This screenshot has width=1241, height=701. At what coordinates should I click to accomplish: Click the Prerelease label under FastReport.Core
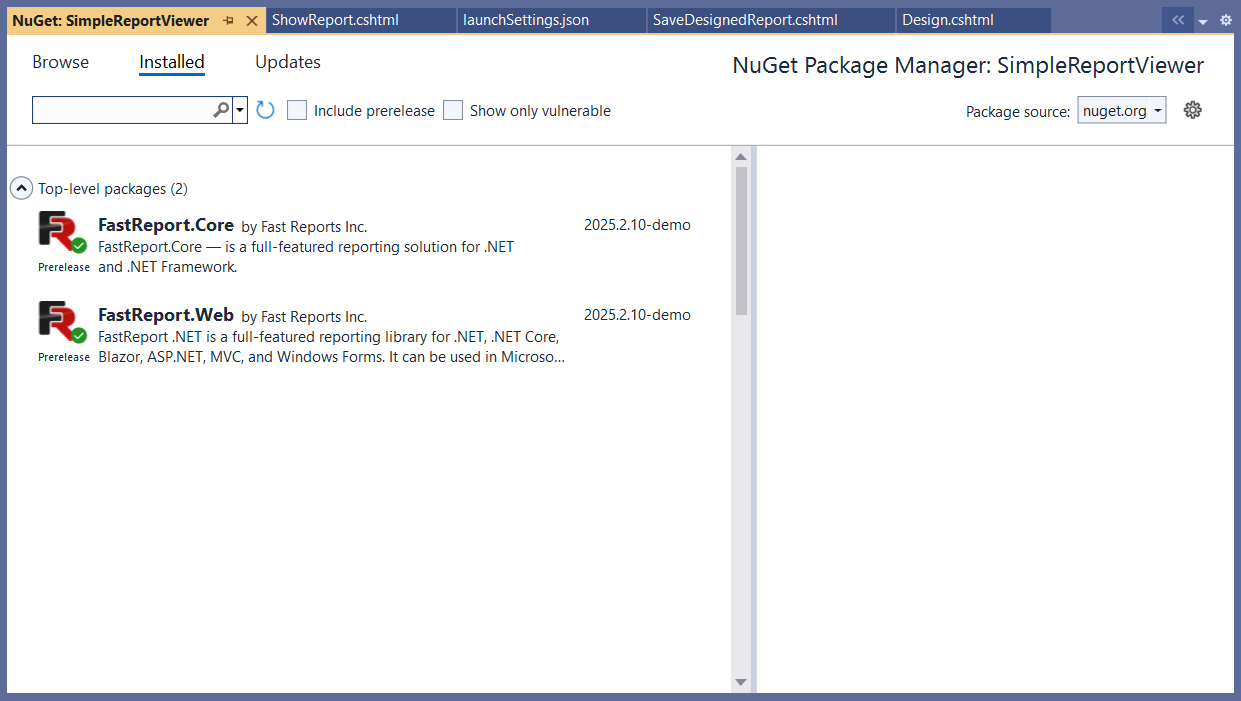click(x=64, y=267)
